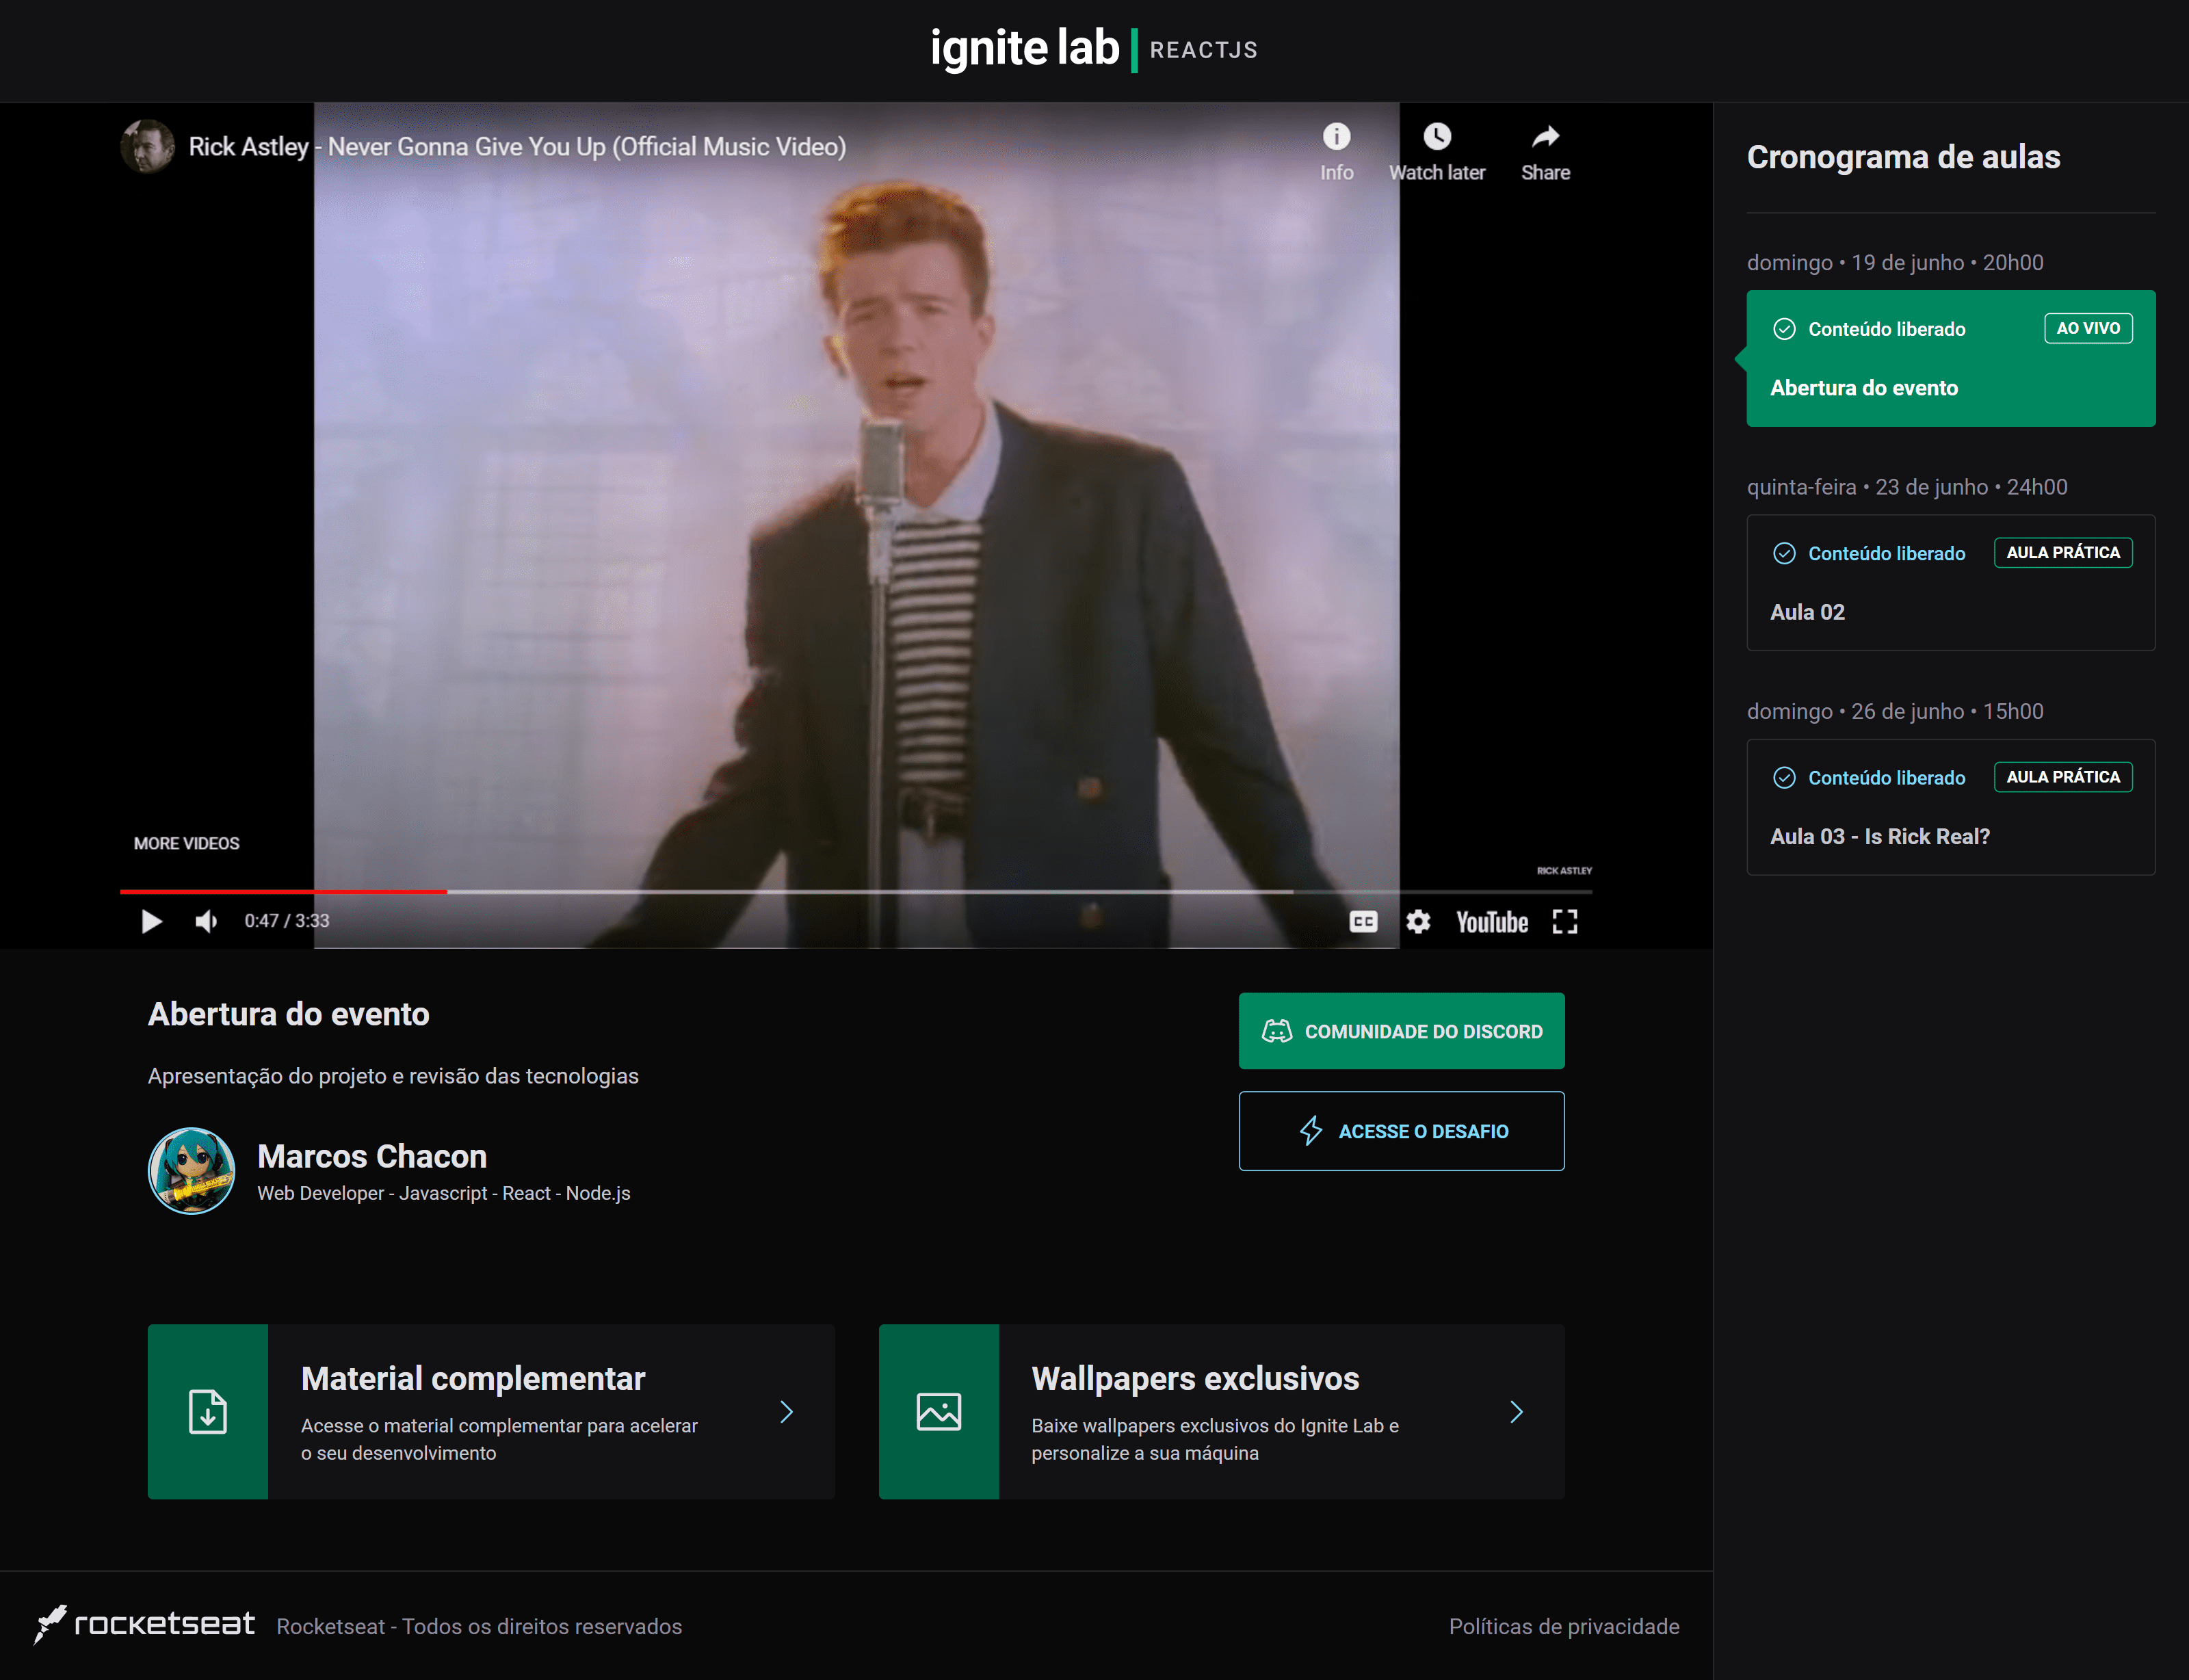Screen dimensions: 2189x1680
Task: Open the Discord icon on Comunidade button
Action: tap(1278, 1031)
